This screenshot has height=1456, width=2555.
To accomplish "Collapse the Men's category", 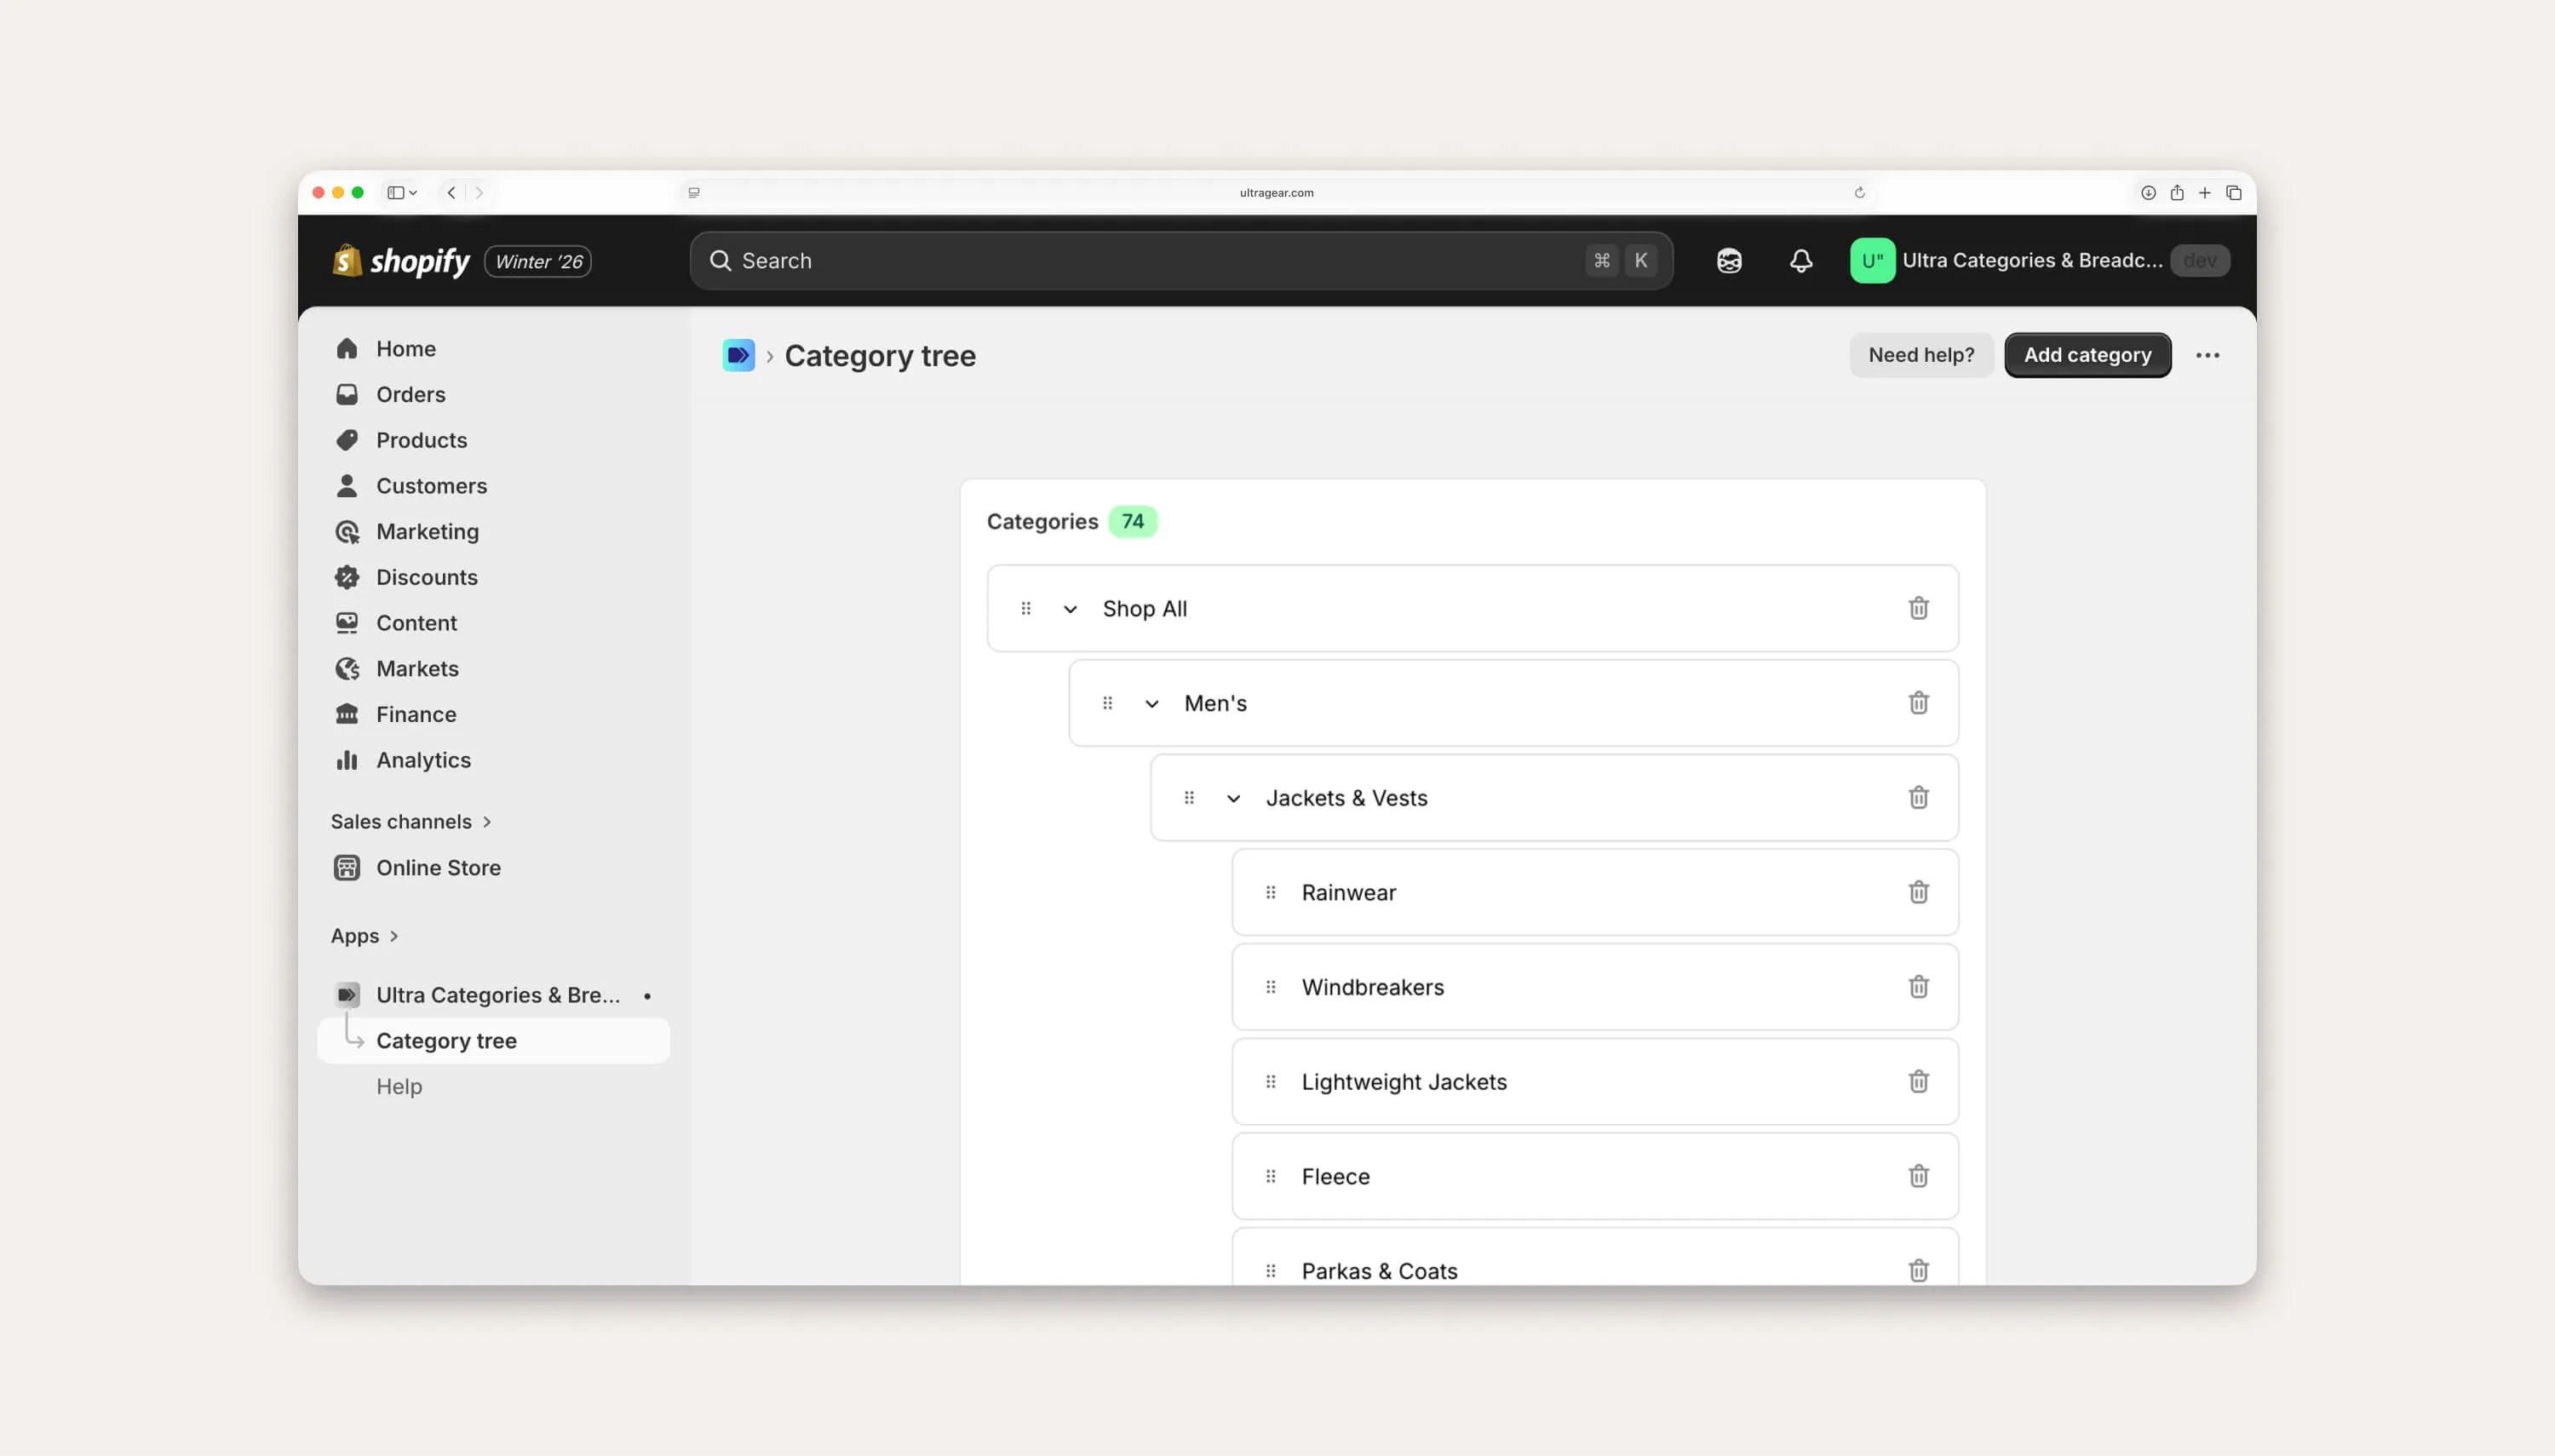I will [x=1152, y=703].
